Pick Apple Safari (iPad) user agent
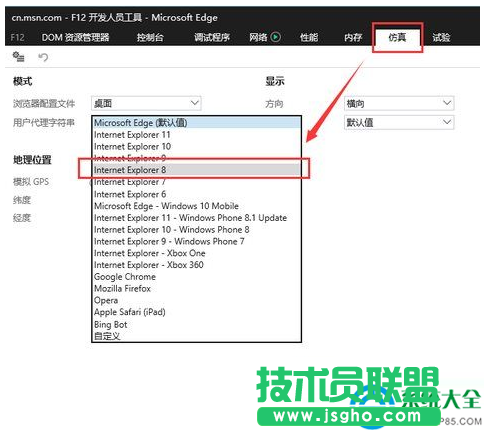The image size is (484, 432). click(x=197, y=312)
